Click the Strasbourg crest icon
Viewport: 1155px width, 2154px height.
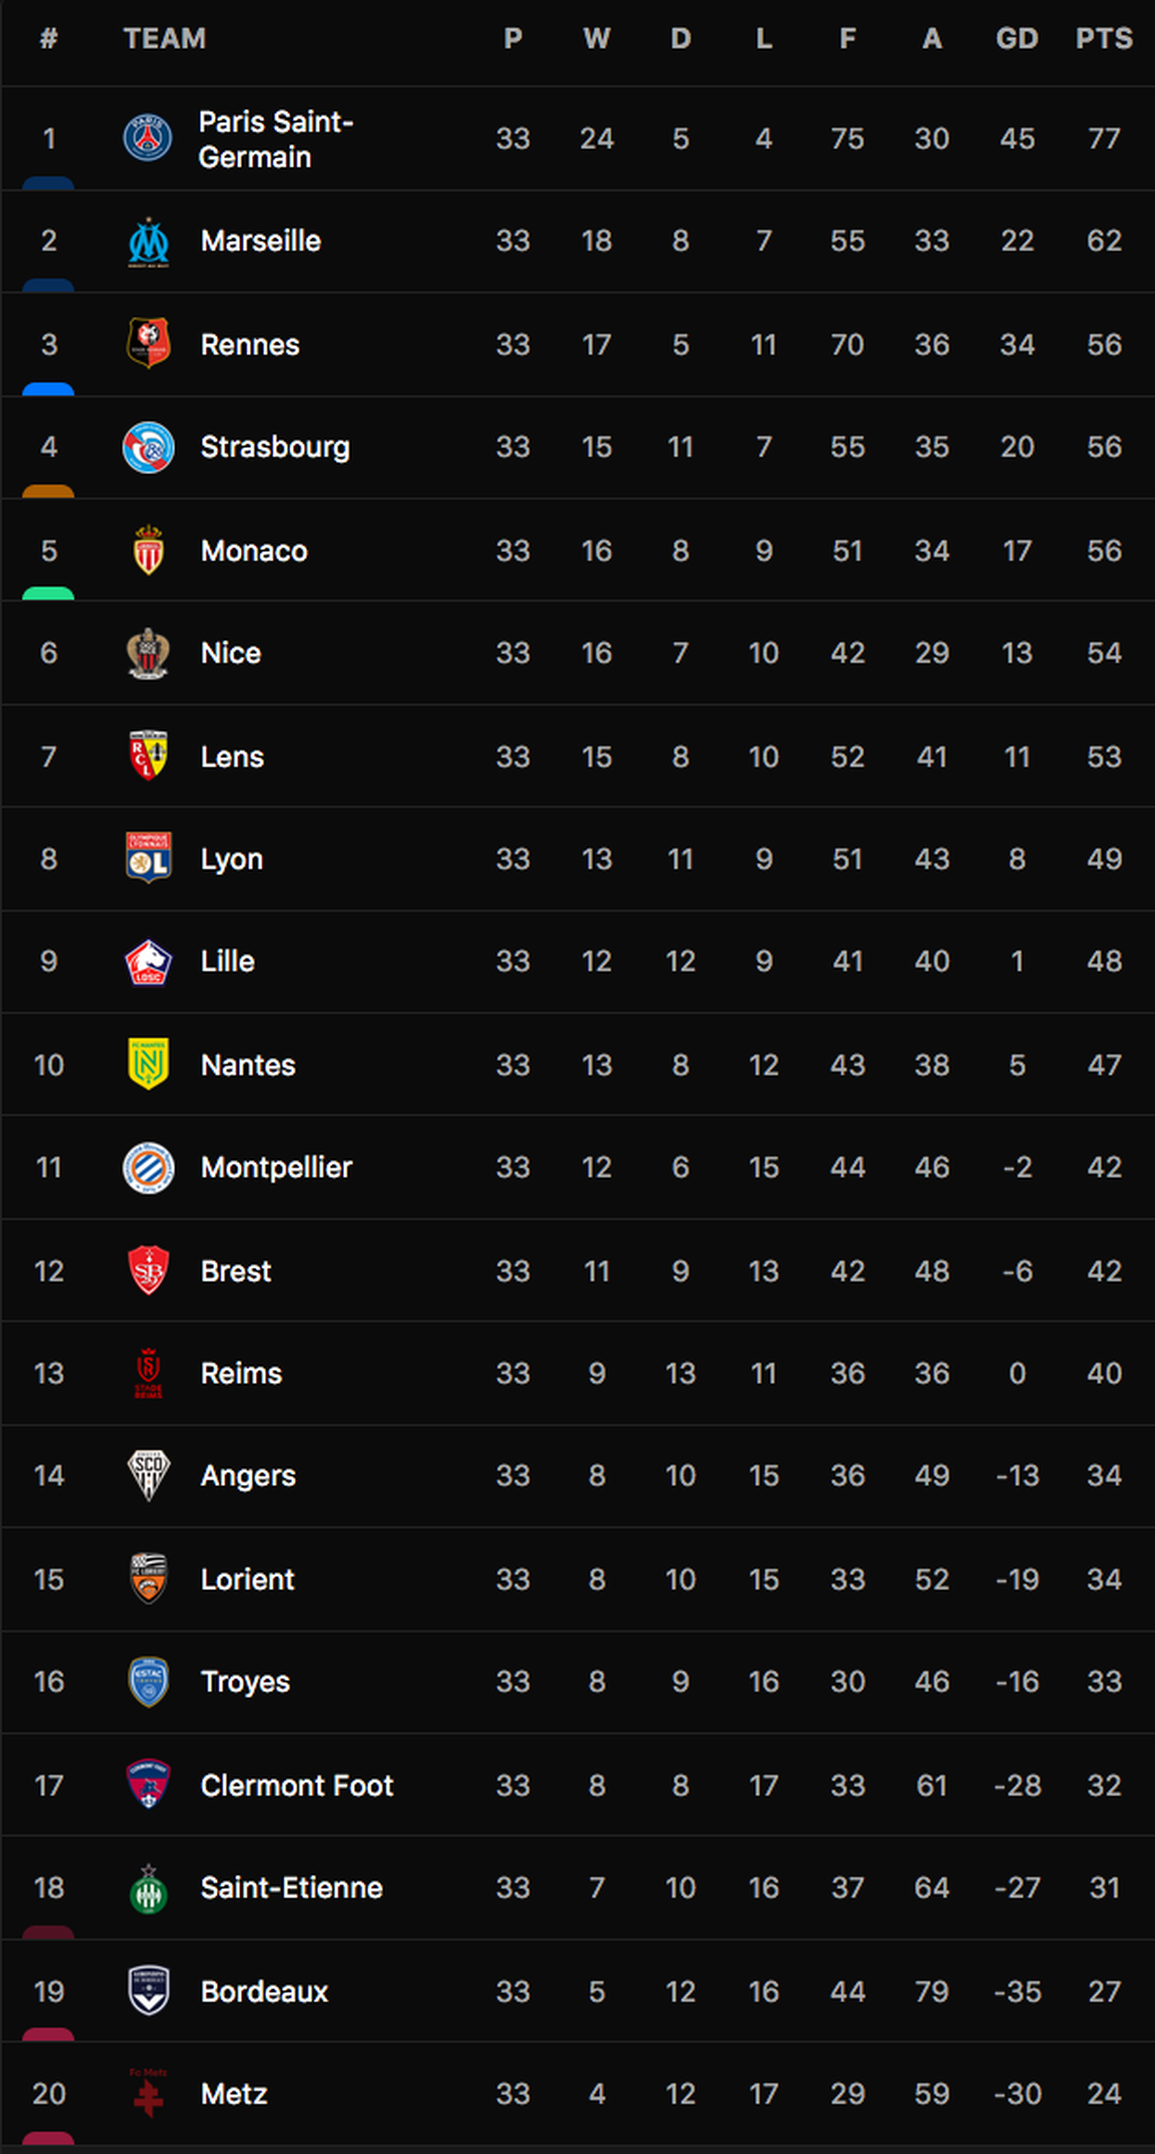point(148,447)
